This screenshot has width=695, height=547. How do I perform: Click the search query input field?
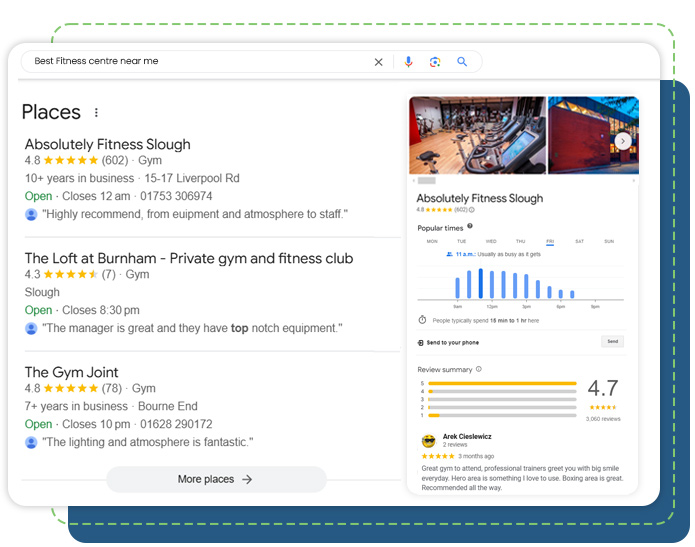coord(200,62)
